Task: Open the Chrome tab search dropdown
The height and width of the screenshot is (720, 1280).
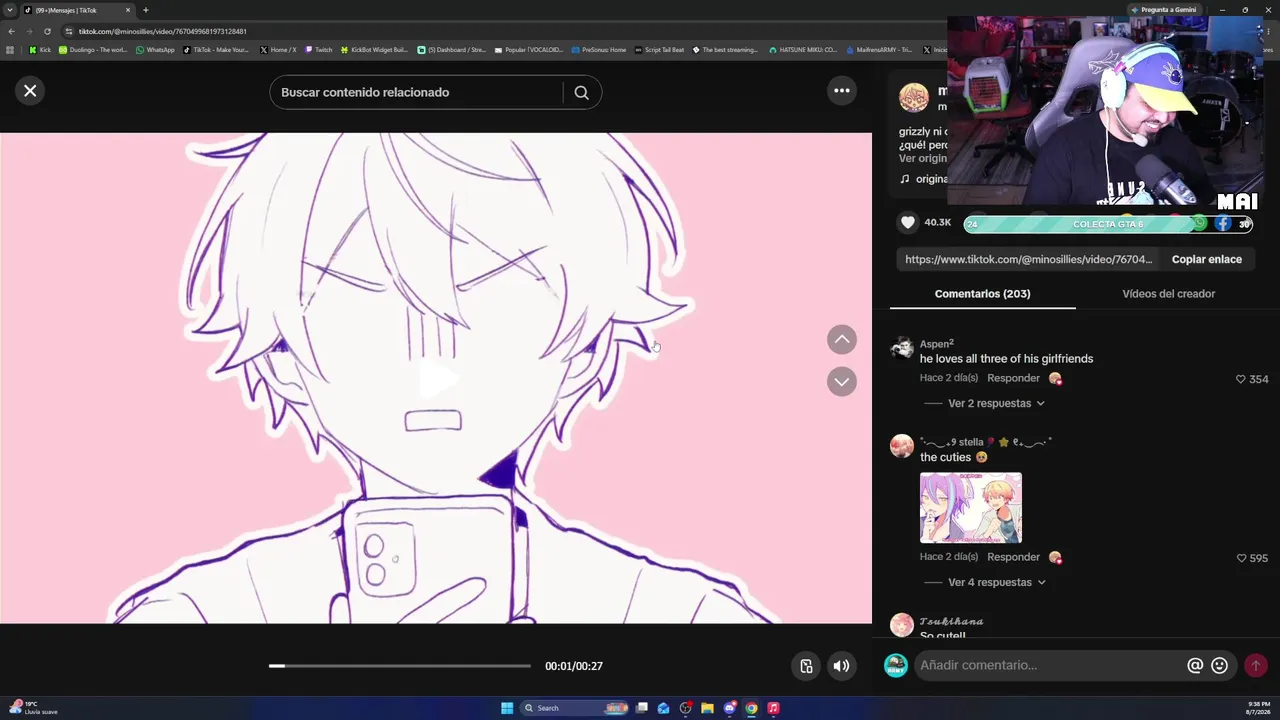Action: coord(10,10)
